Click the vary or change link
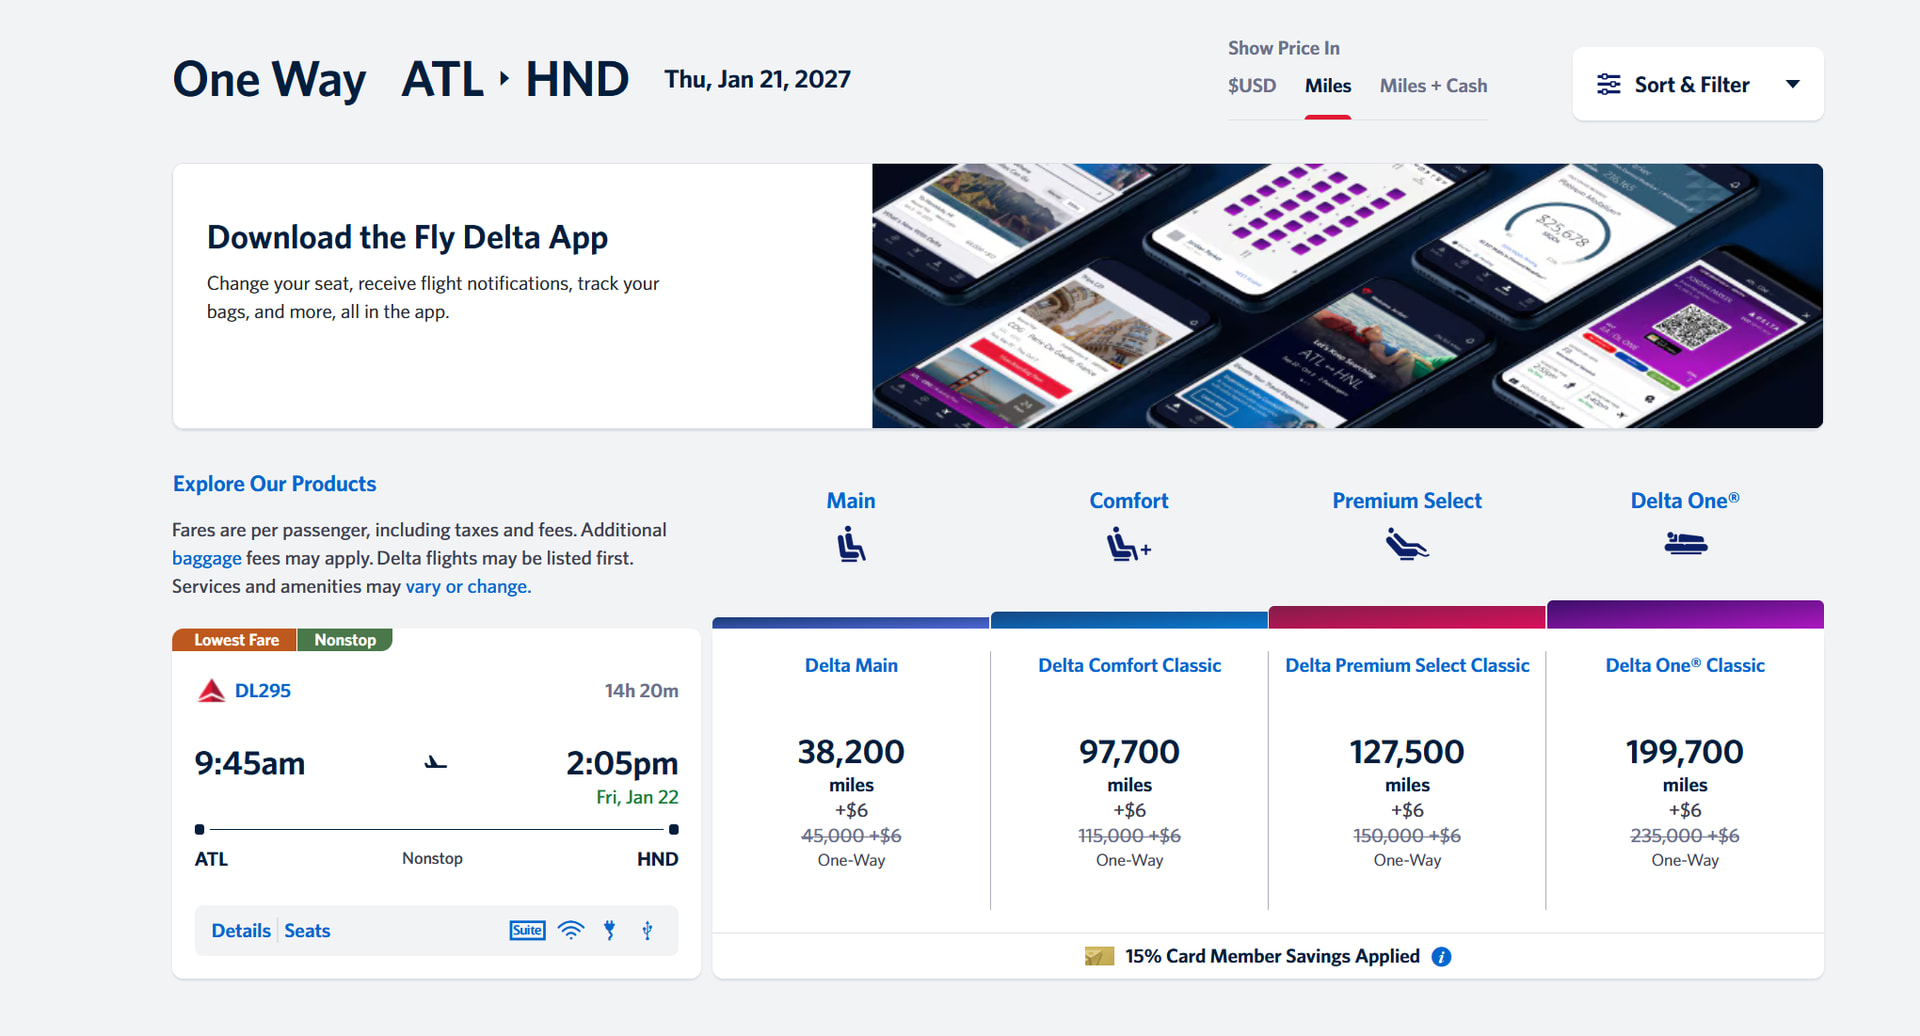 (x=468, y=587)
